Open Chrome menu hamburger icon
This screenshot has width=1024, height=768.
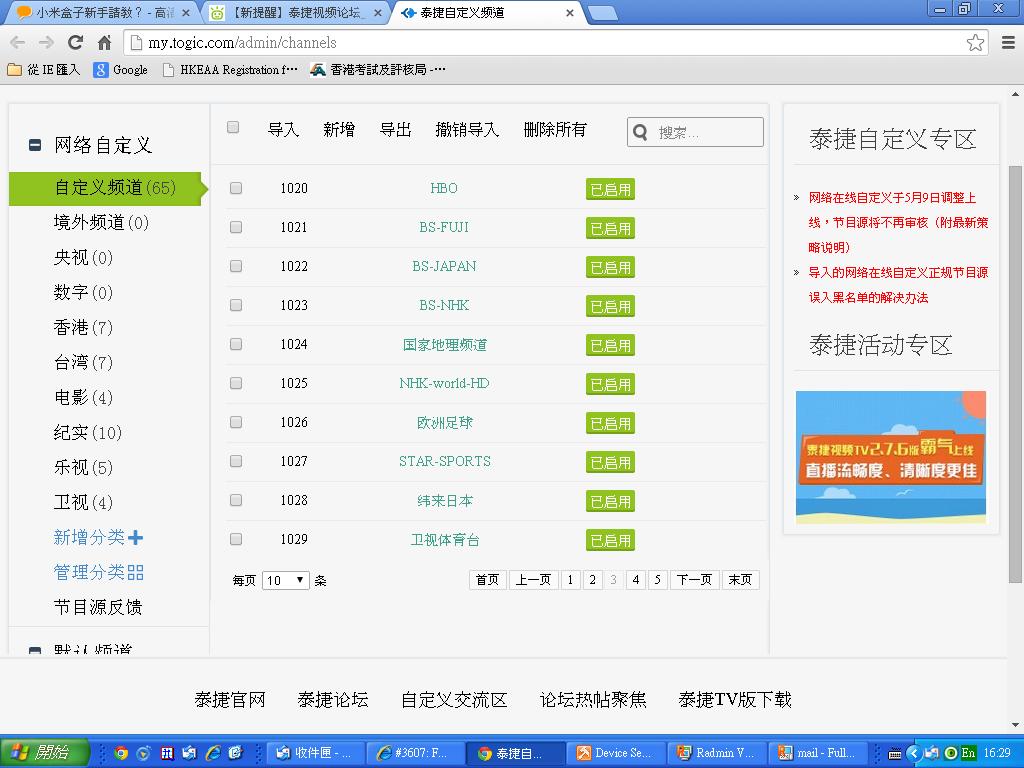tap(1006, 42)
